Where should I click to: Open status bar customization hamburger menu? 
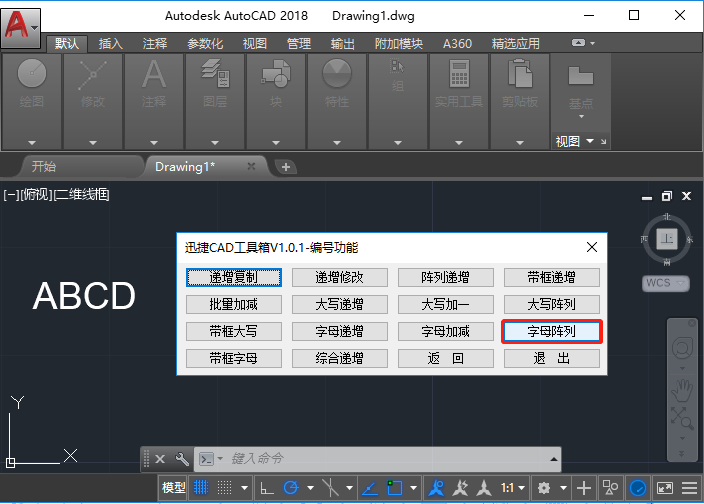690,488
